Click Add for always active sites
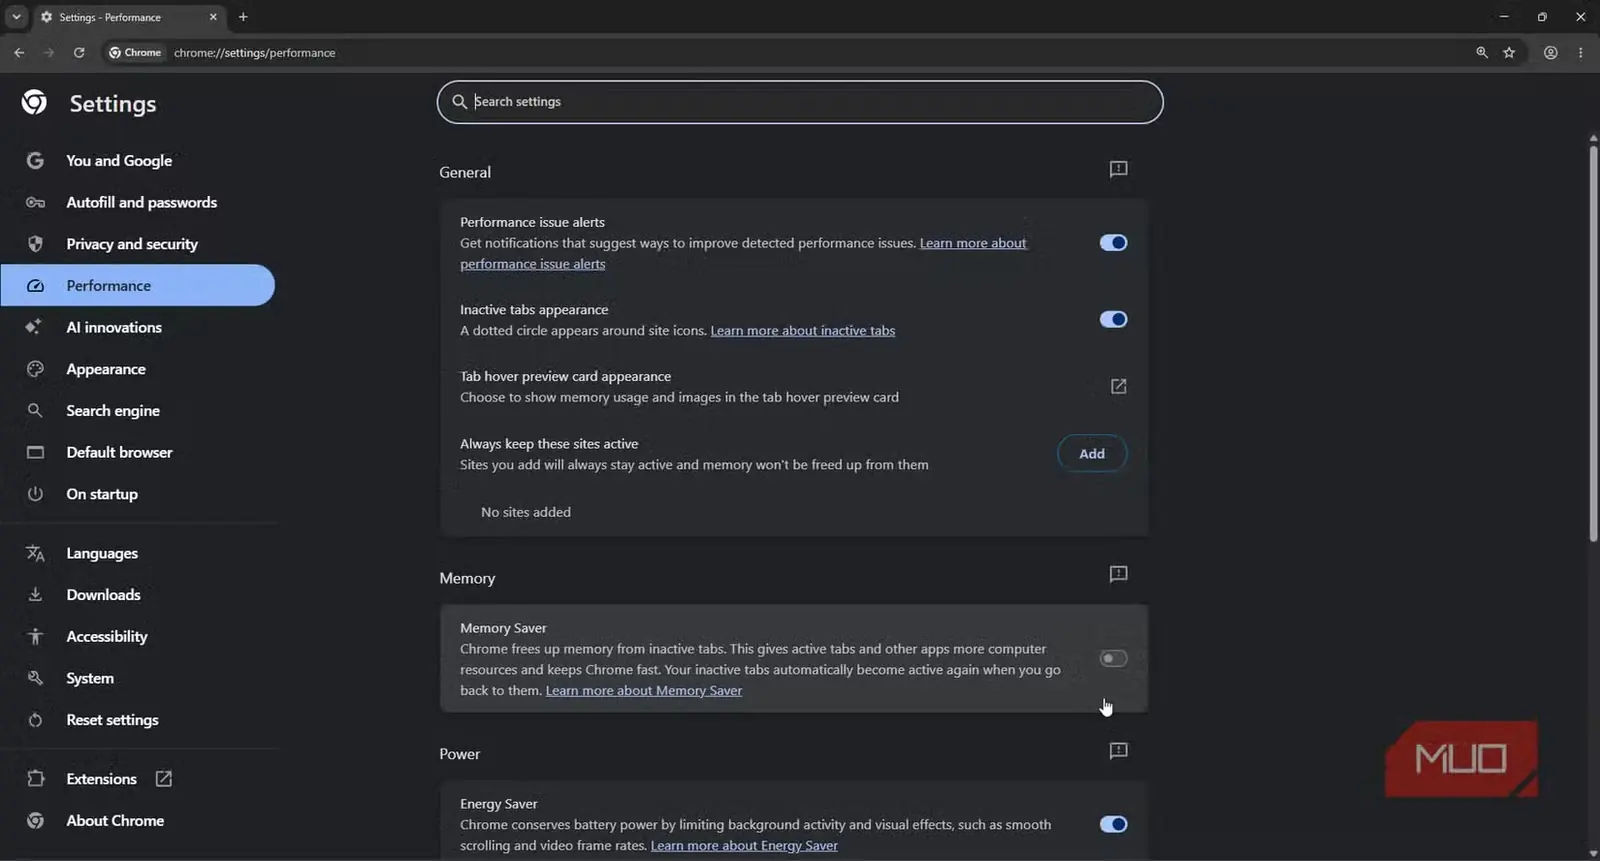Screen dimensions: 1600x861 1092,454
